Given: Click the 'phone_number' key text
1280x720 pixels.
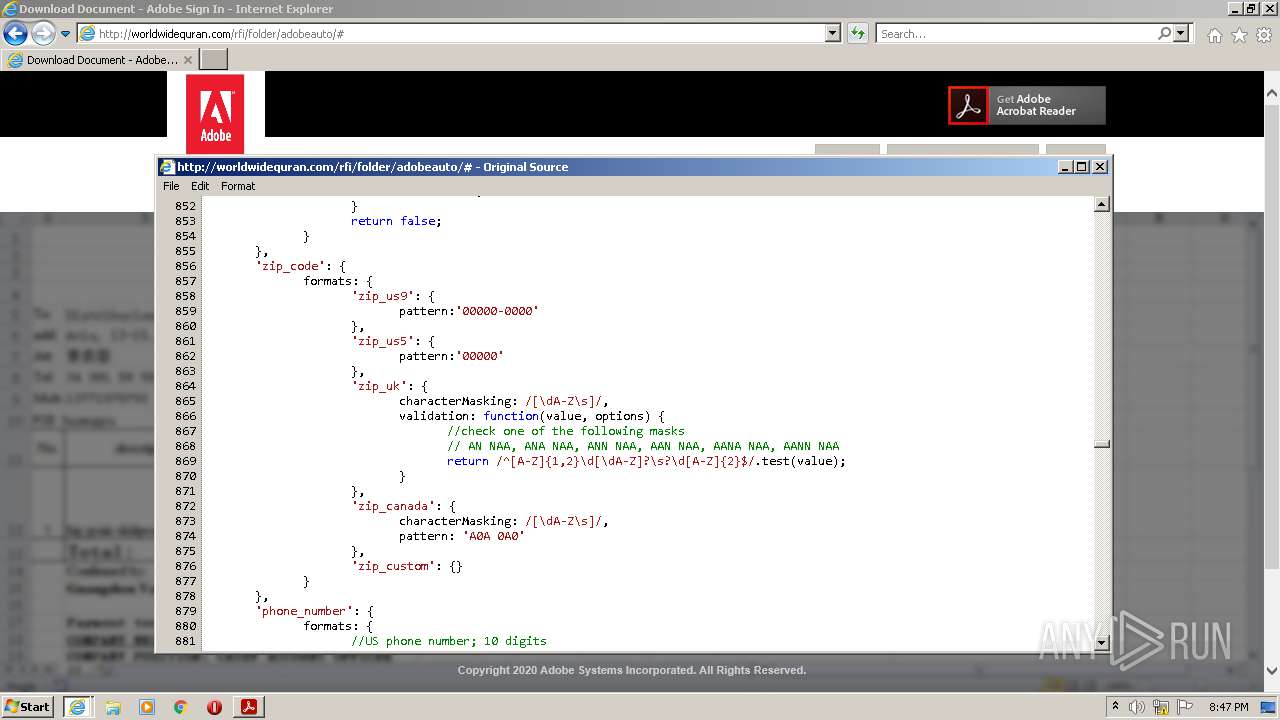Looking at the screenshot, I should click(x=305, y=611).
